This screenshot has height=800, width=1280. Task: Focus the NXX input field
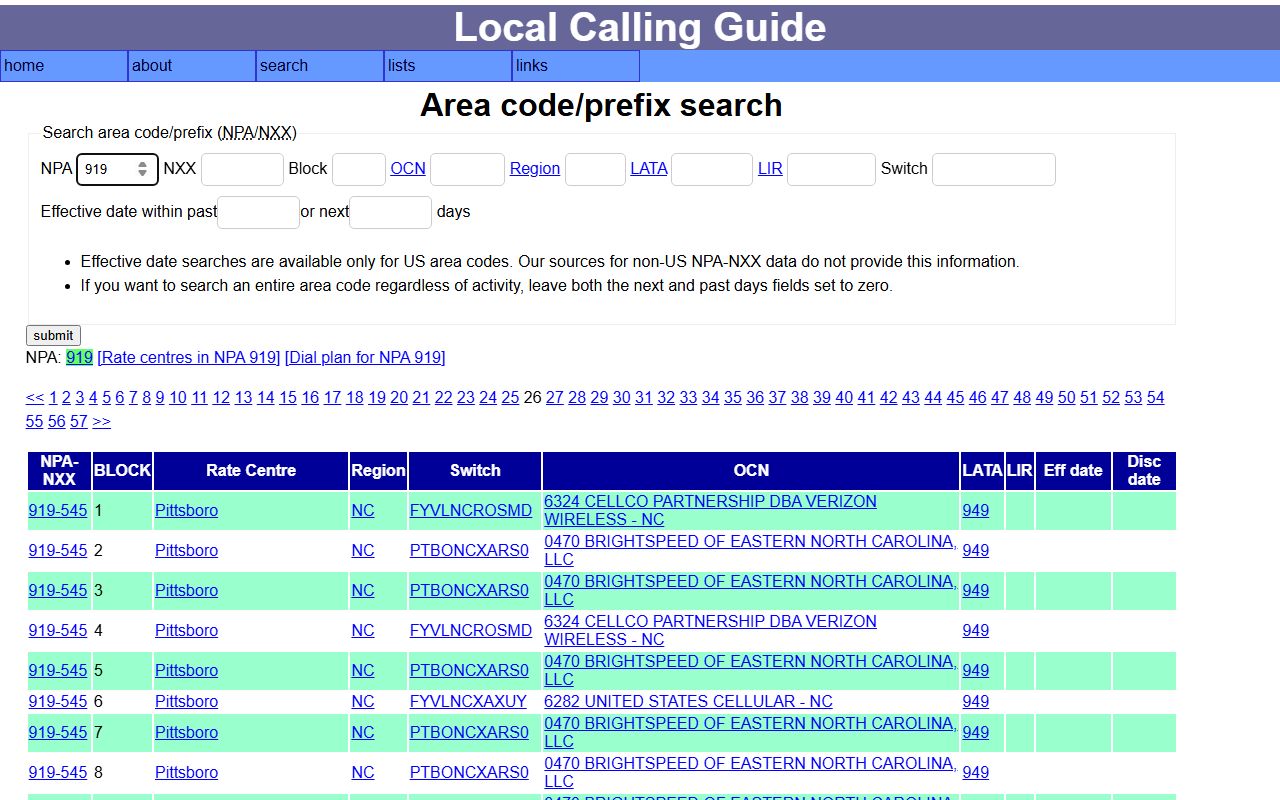(x=242, y=169)
